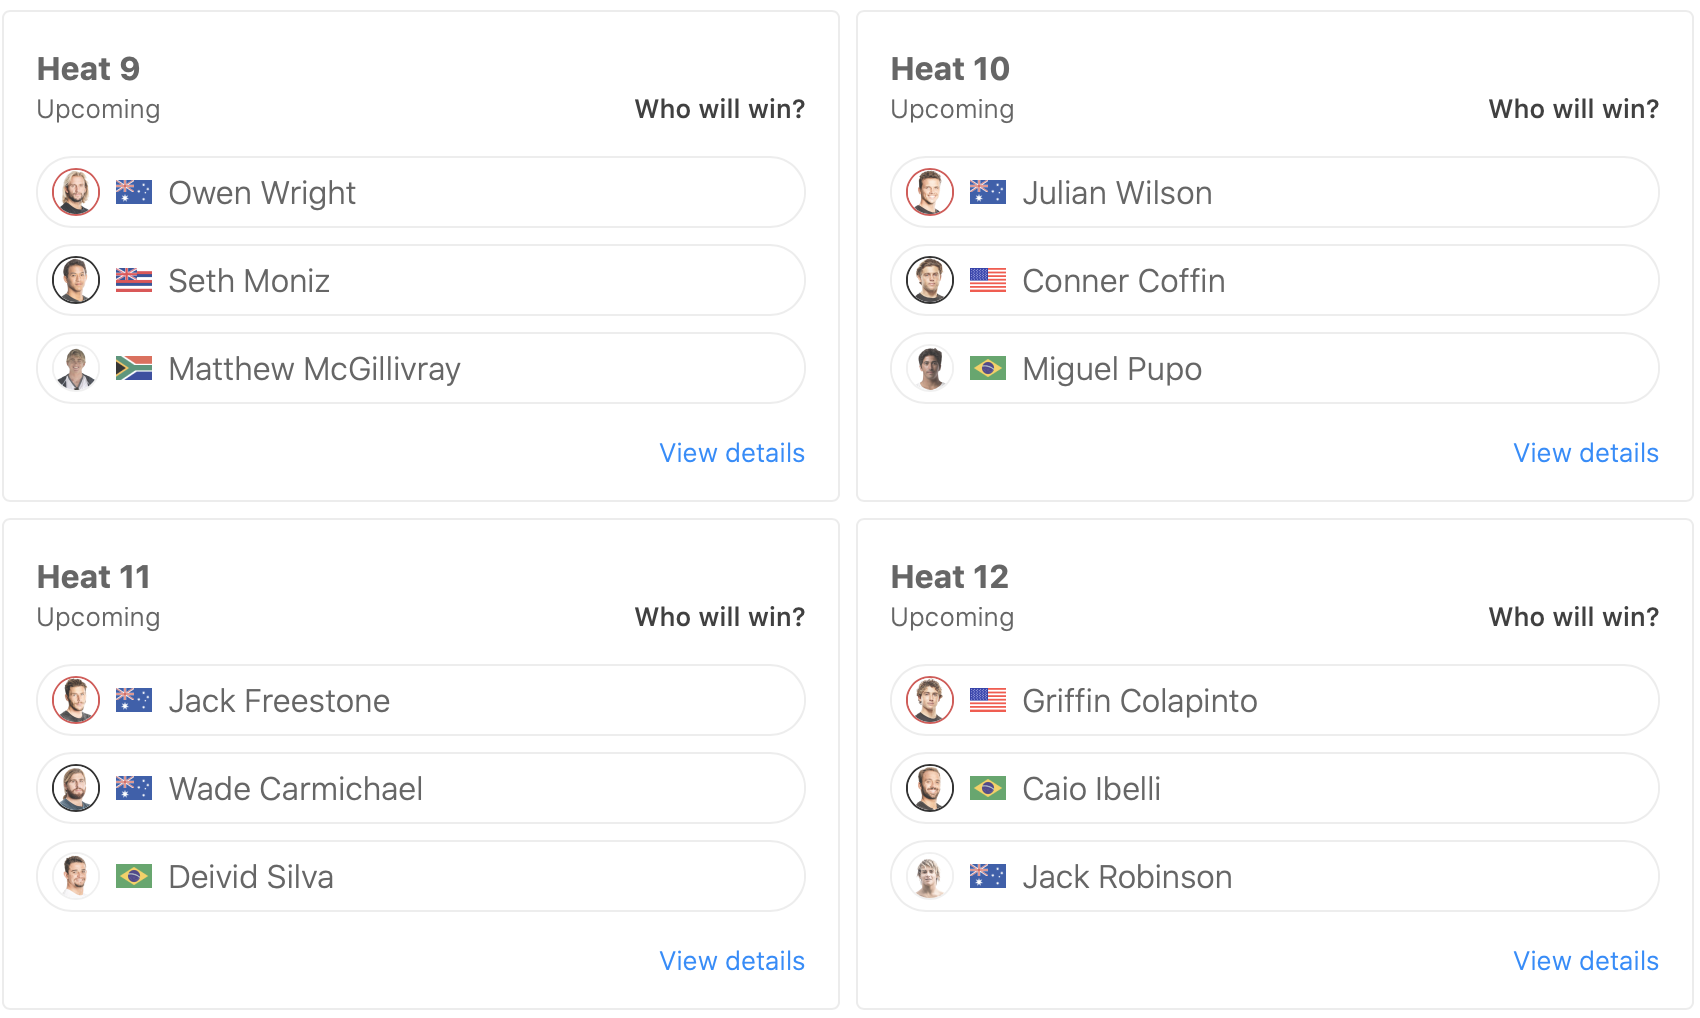
Task: Pick Jack Freestone to win Heat 11
Action: point(420,700)
